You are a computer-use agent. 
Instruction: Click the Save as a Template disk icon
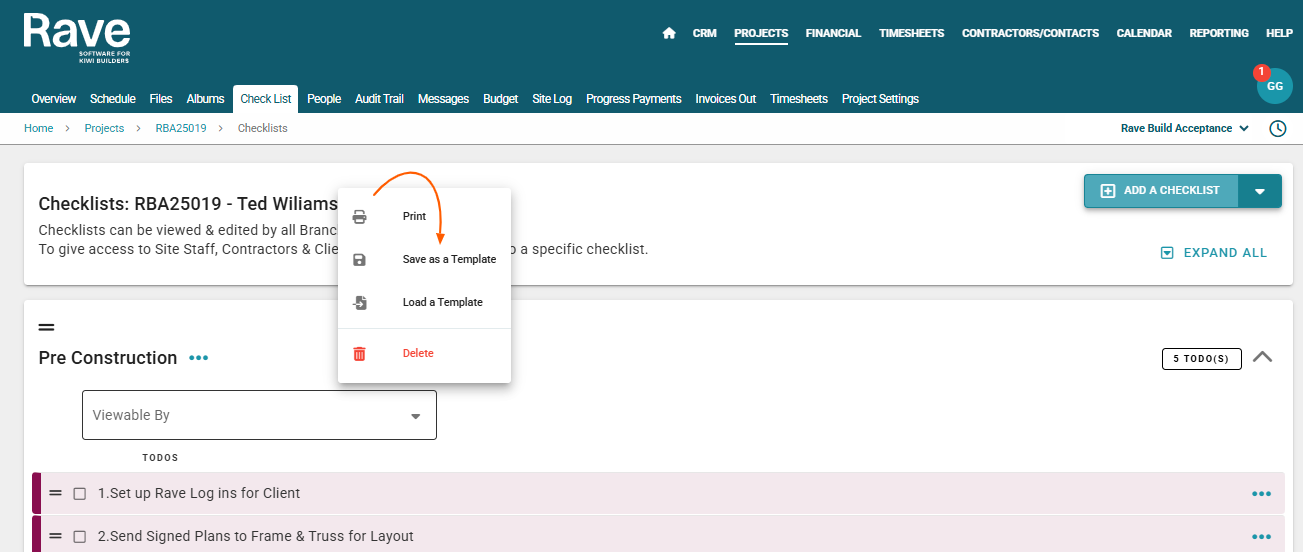pyautogui.click(x=360, y=259)
